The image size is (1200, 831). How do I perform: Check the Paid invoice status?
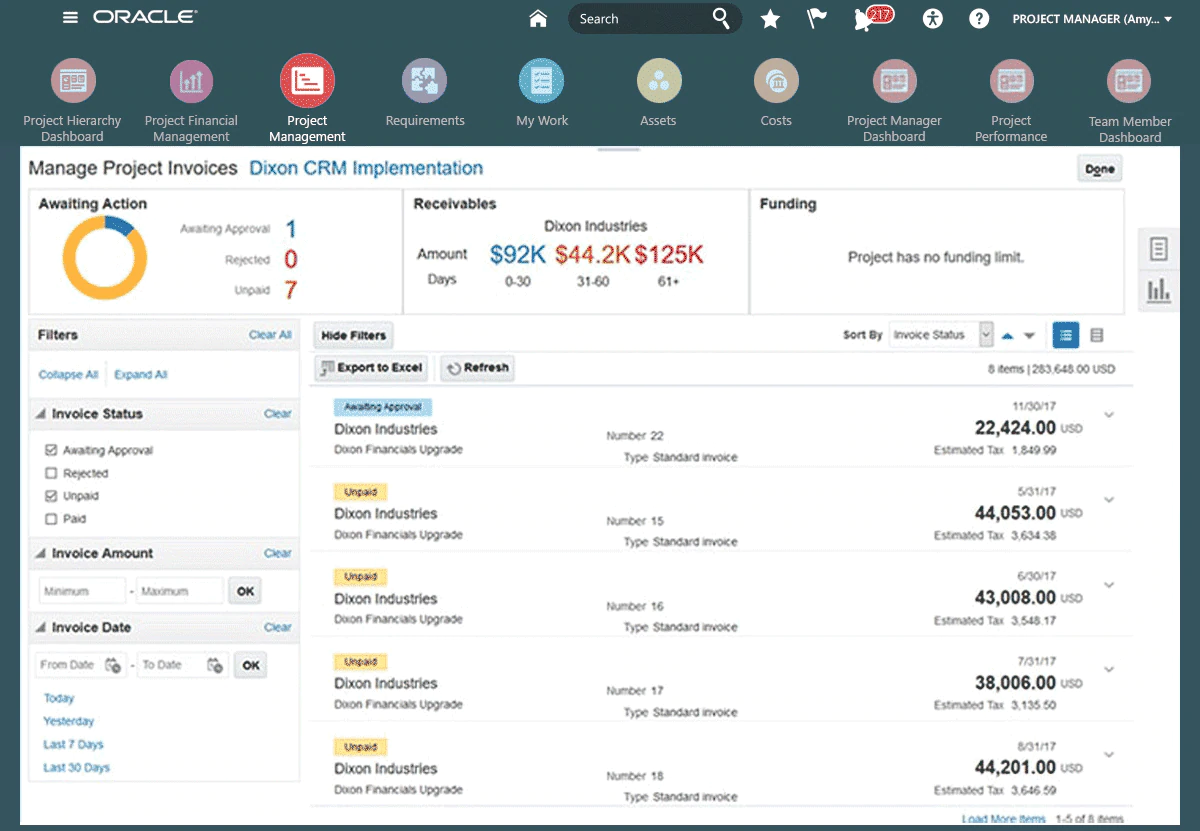tap(51, 519)
